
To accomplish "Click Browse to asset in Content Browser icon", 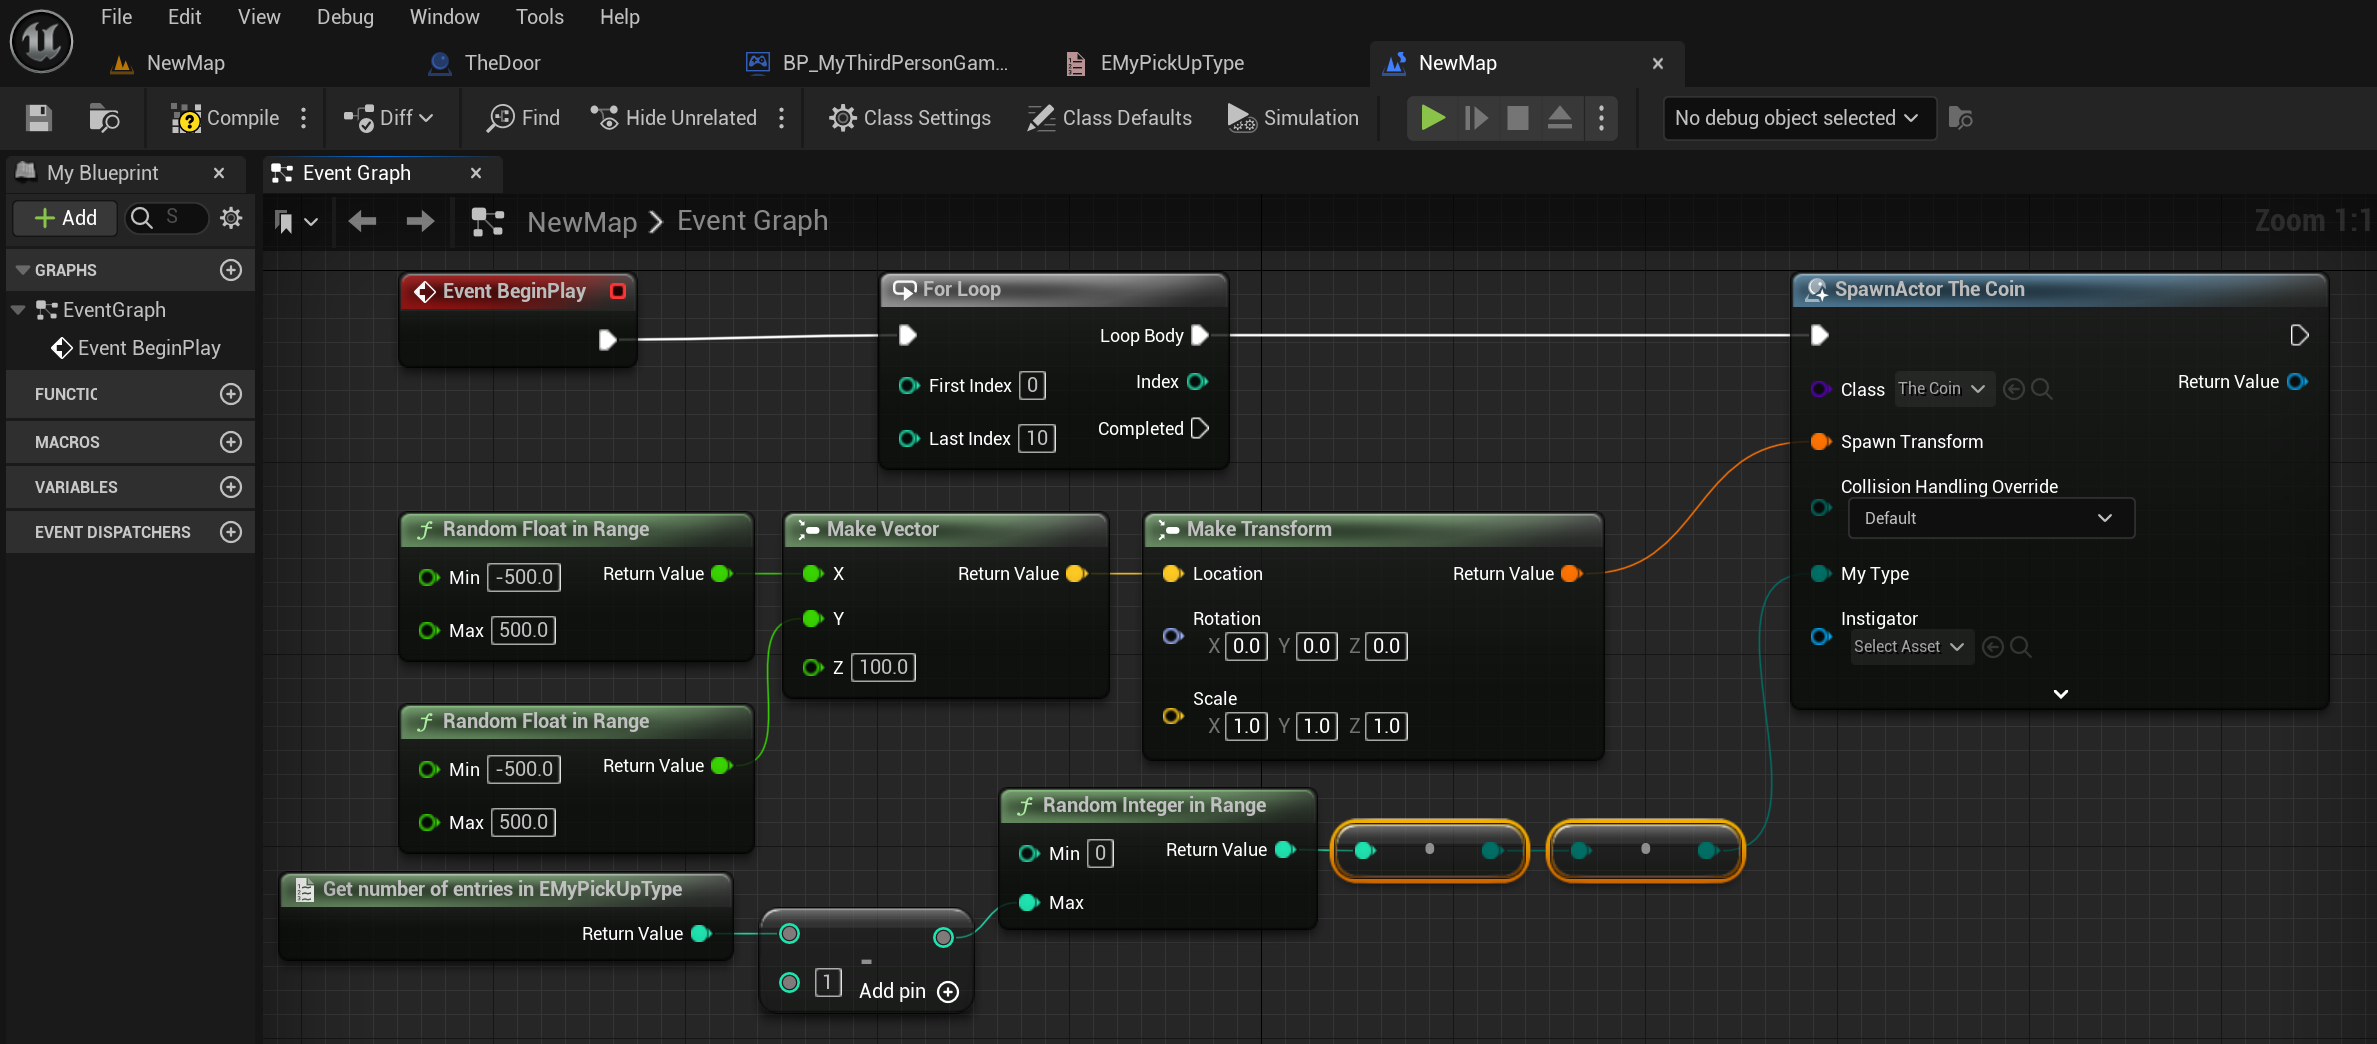I will [104, 118].
